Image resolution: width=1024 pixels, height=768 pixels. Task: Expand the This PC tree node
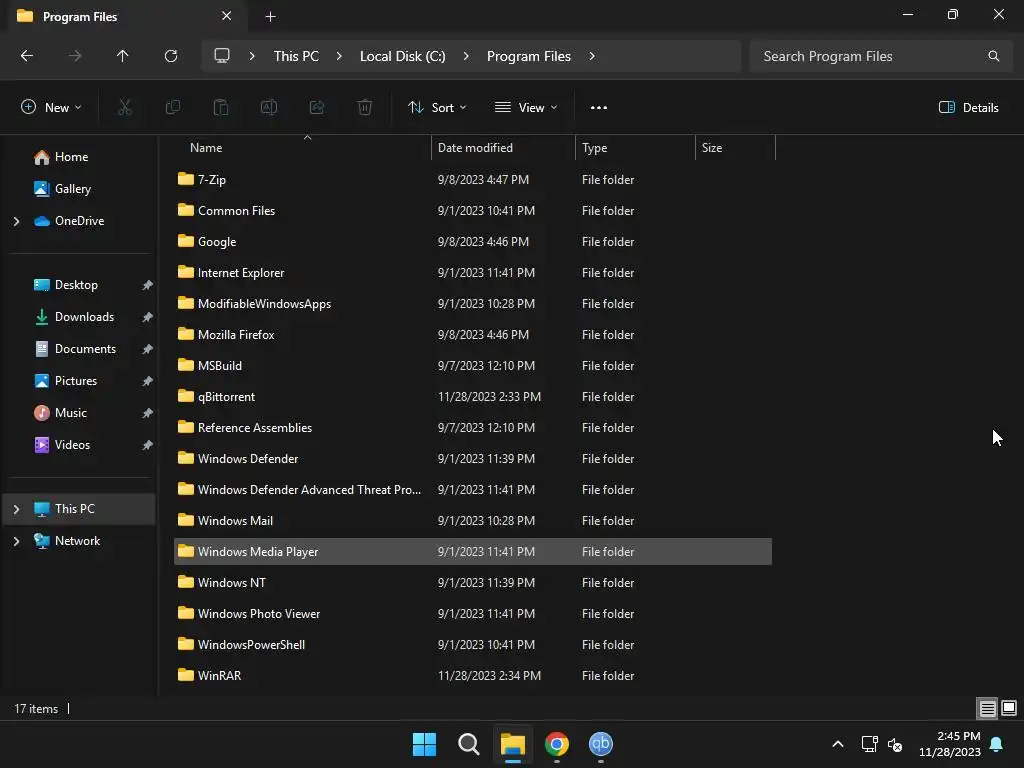tap(16, 509)
